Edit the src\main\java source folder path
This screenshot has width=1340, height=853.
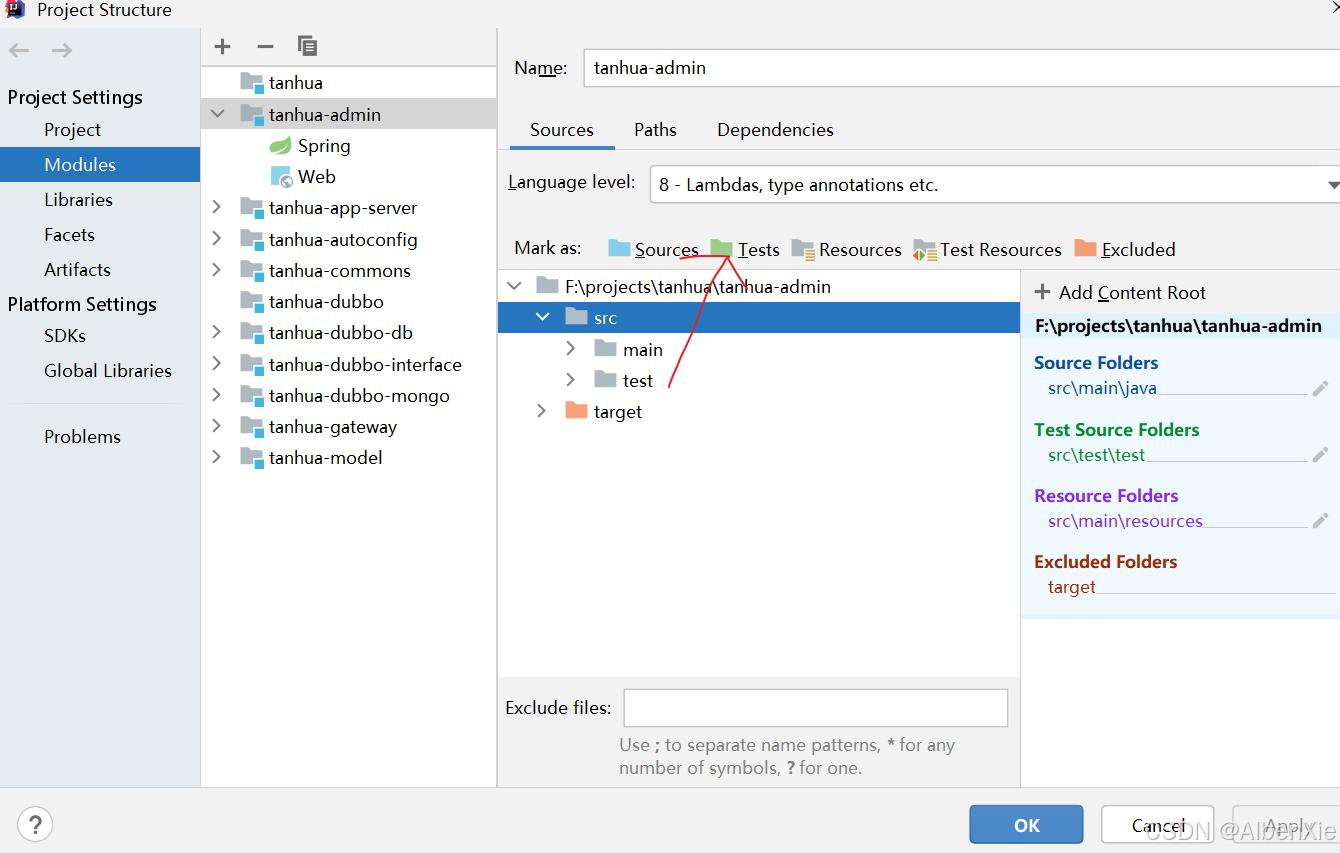pos(1322,388)
